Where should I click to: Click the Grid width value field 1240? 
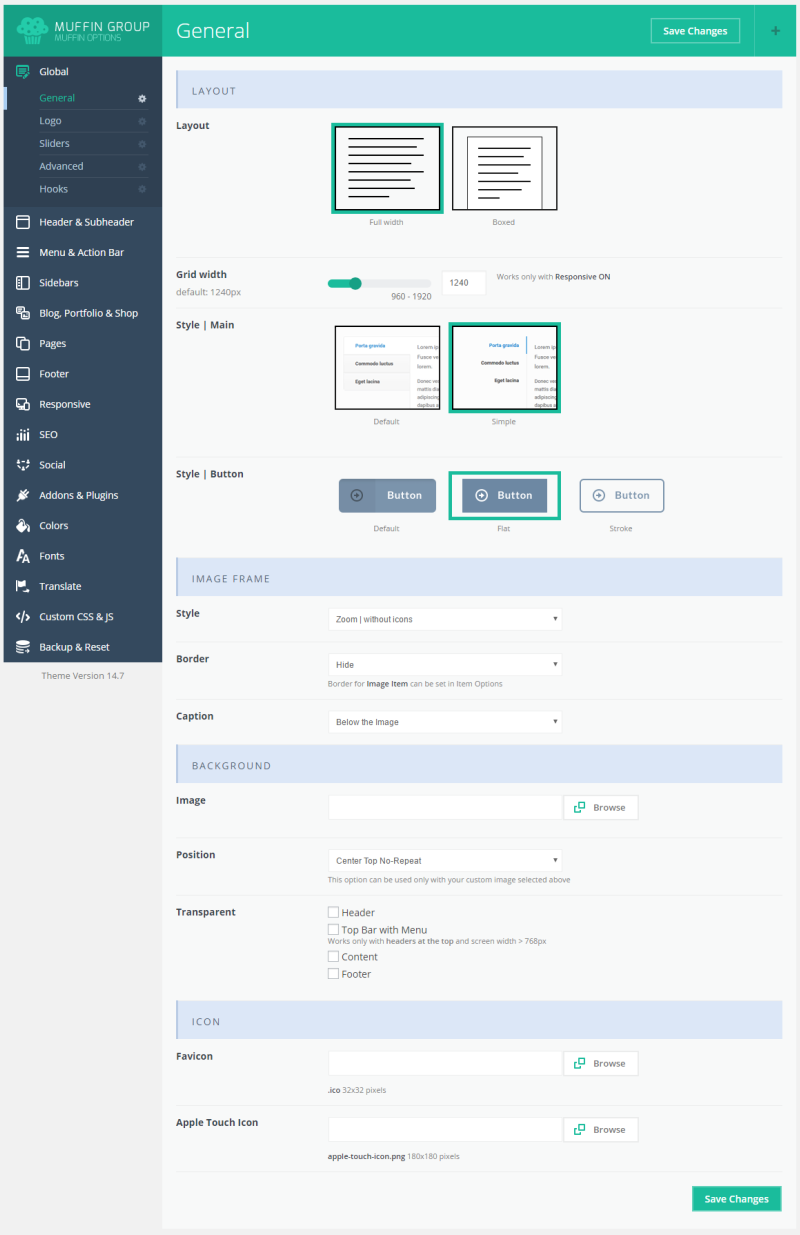click(464, 283)
